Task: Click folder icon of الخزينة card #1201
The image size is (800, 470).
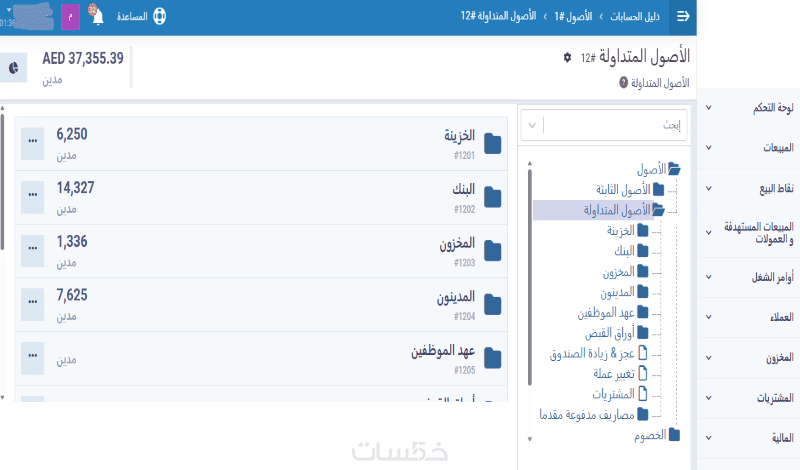Action: pyautogui.click(x=492, y=144)
